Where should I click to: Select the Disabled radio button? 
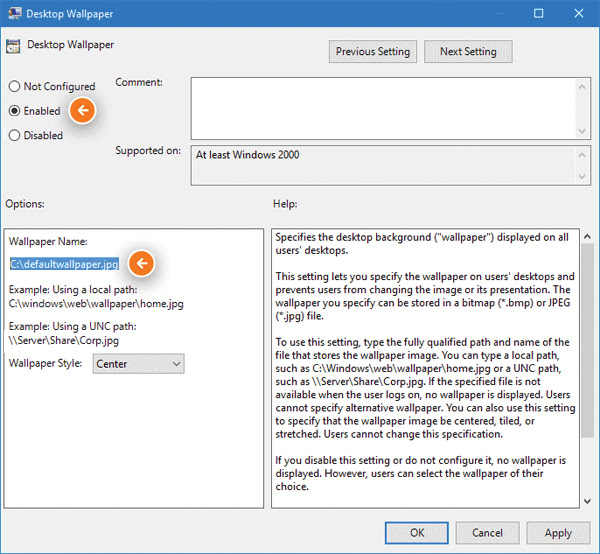point(14,135)
